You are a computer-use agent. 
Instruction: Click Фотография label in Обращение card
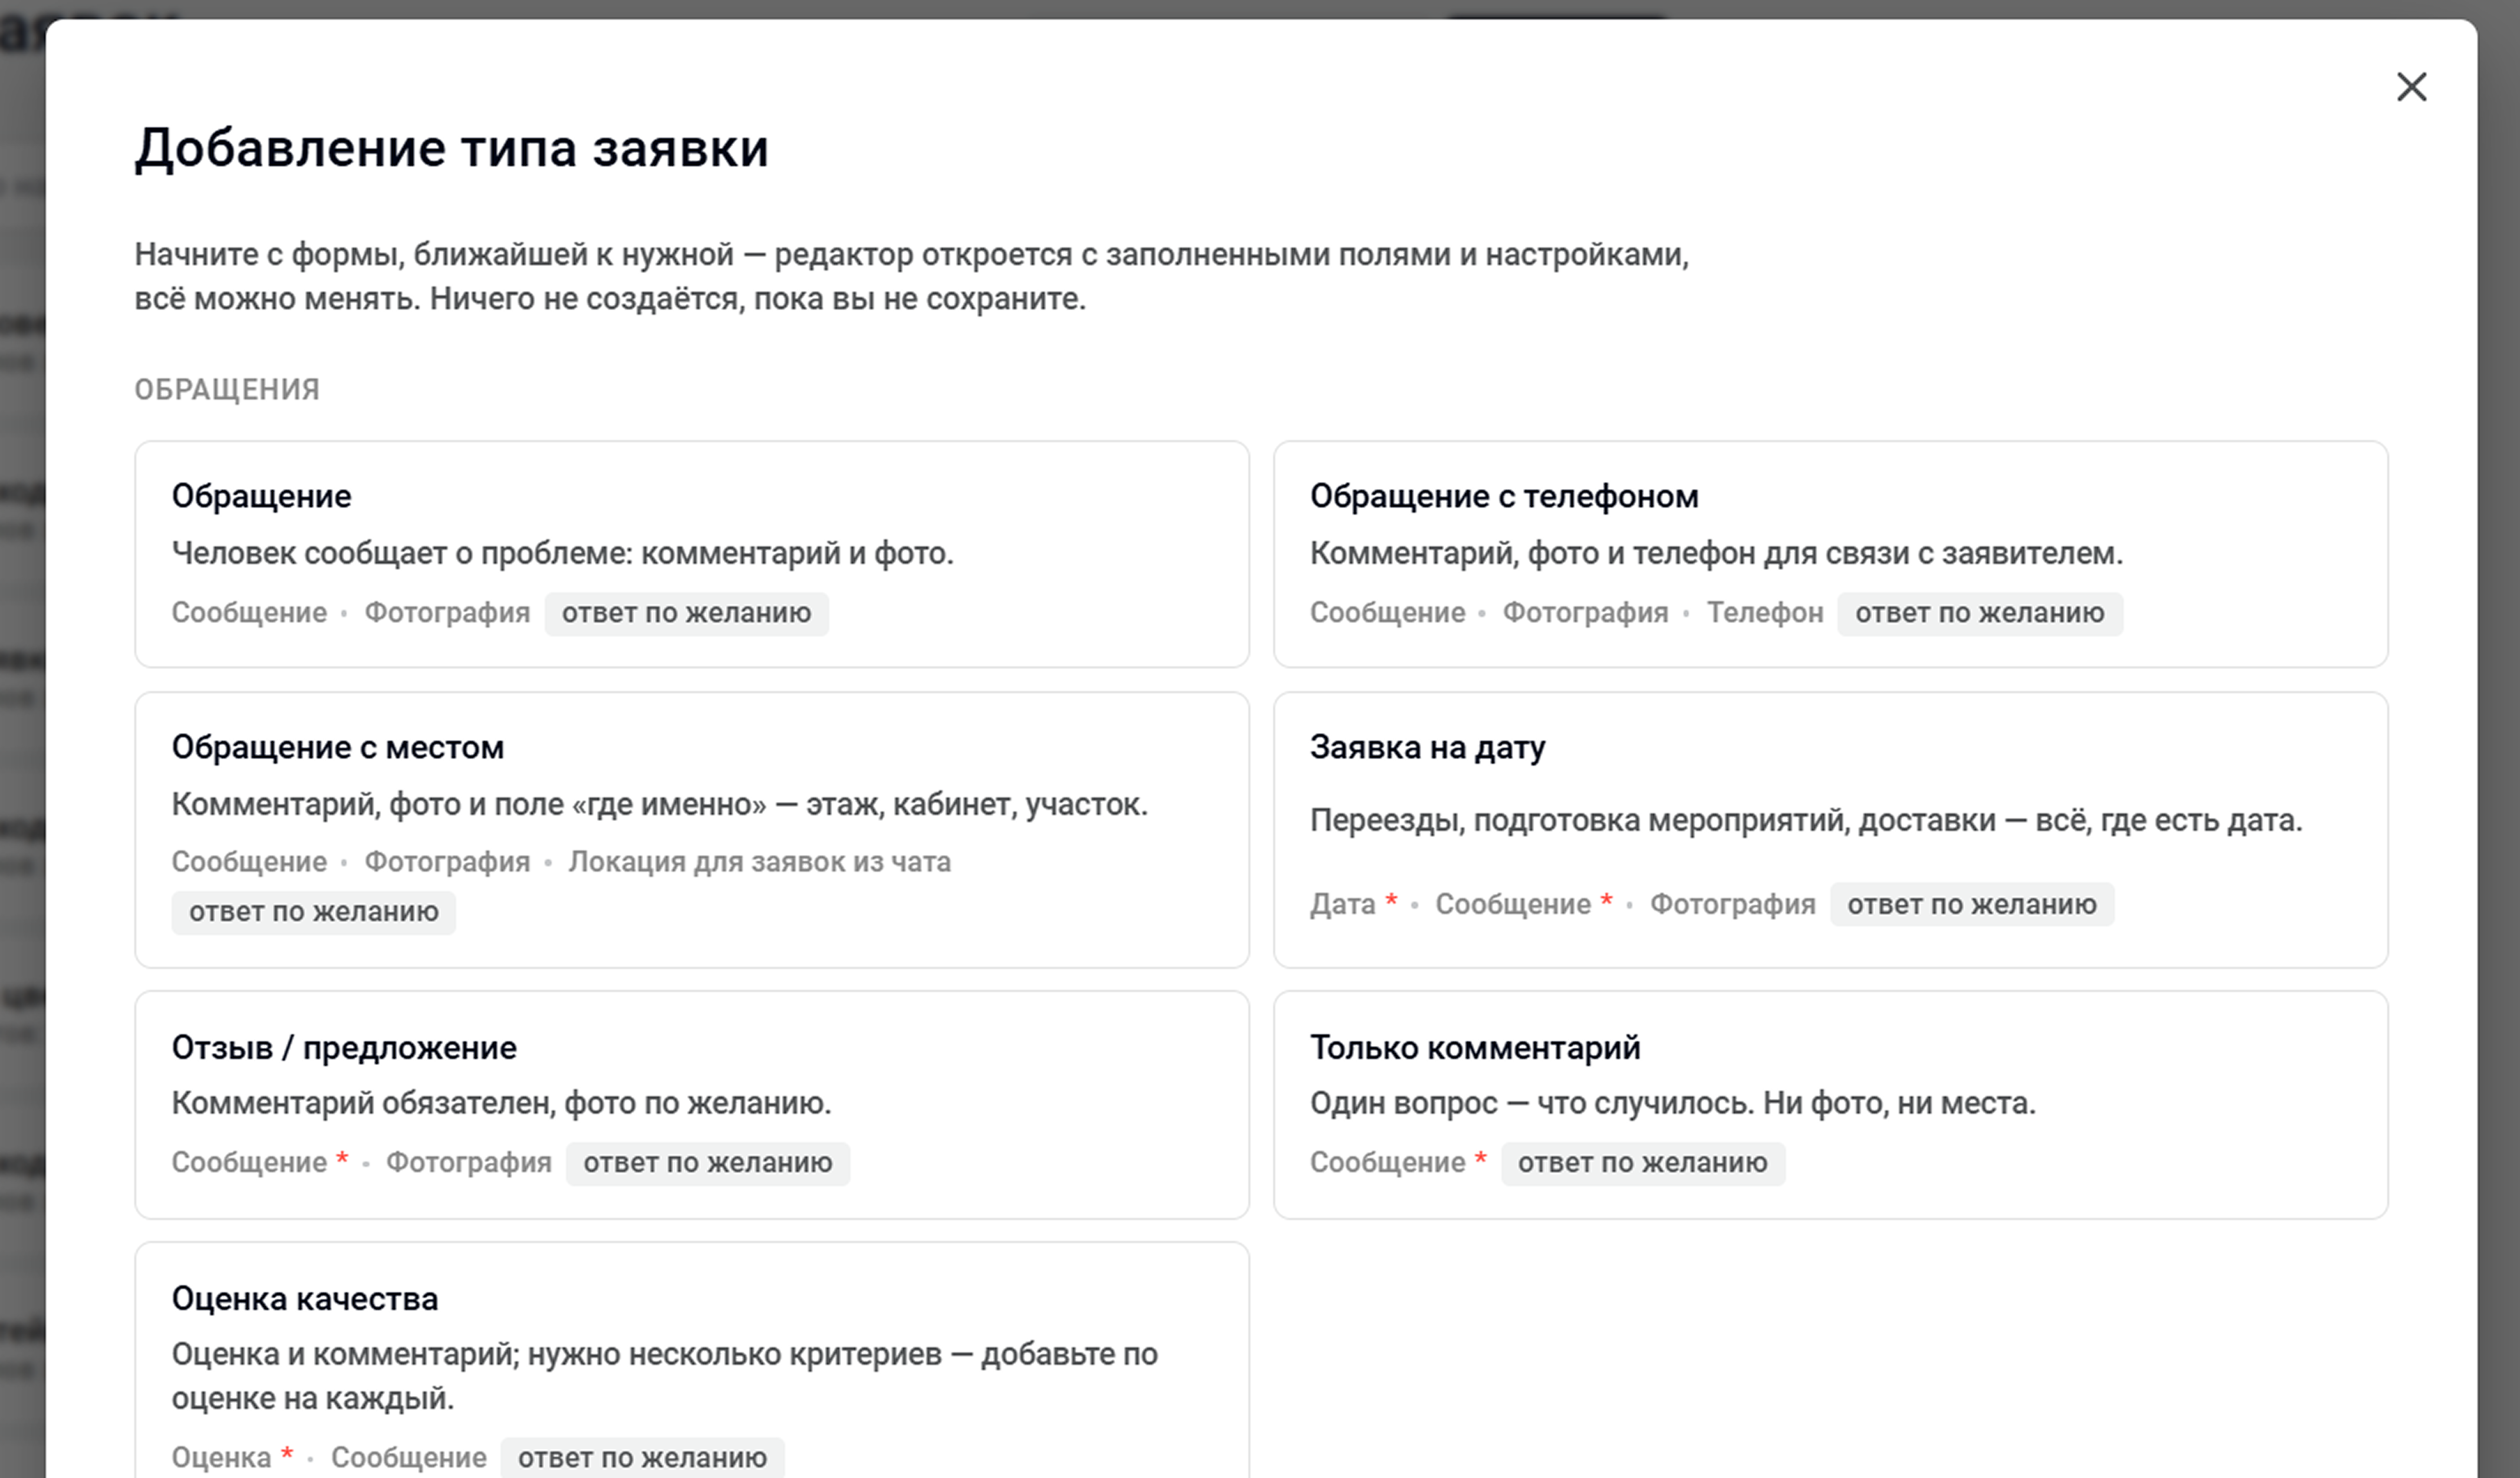[x=447, y=613]
